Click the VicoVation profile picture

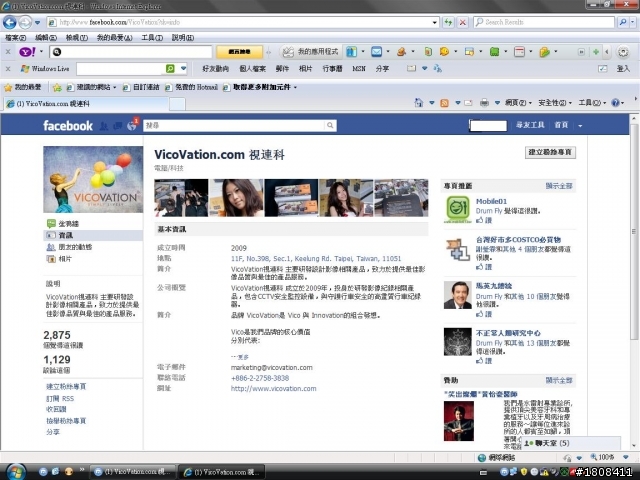93,179
